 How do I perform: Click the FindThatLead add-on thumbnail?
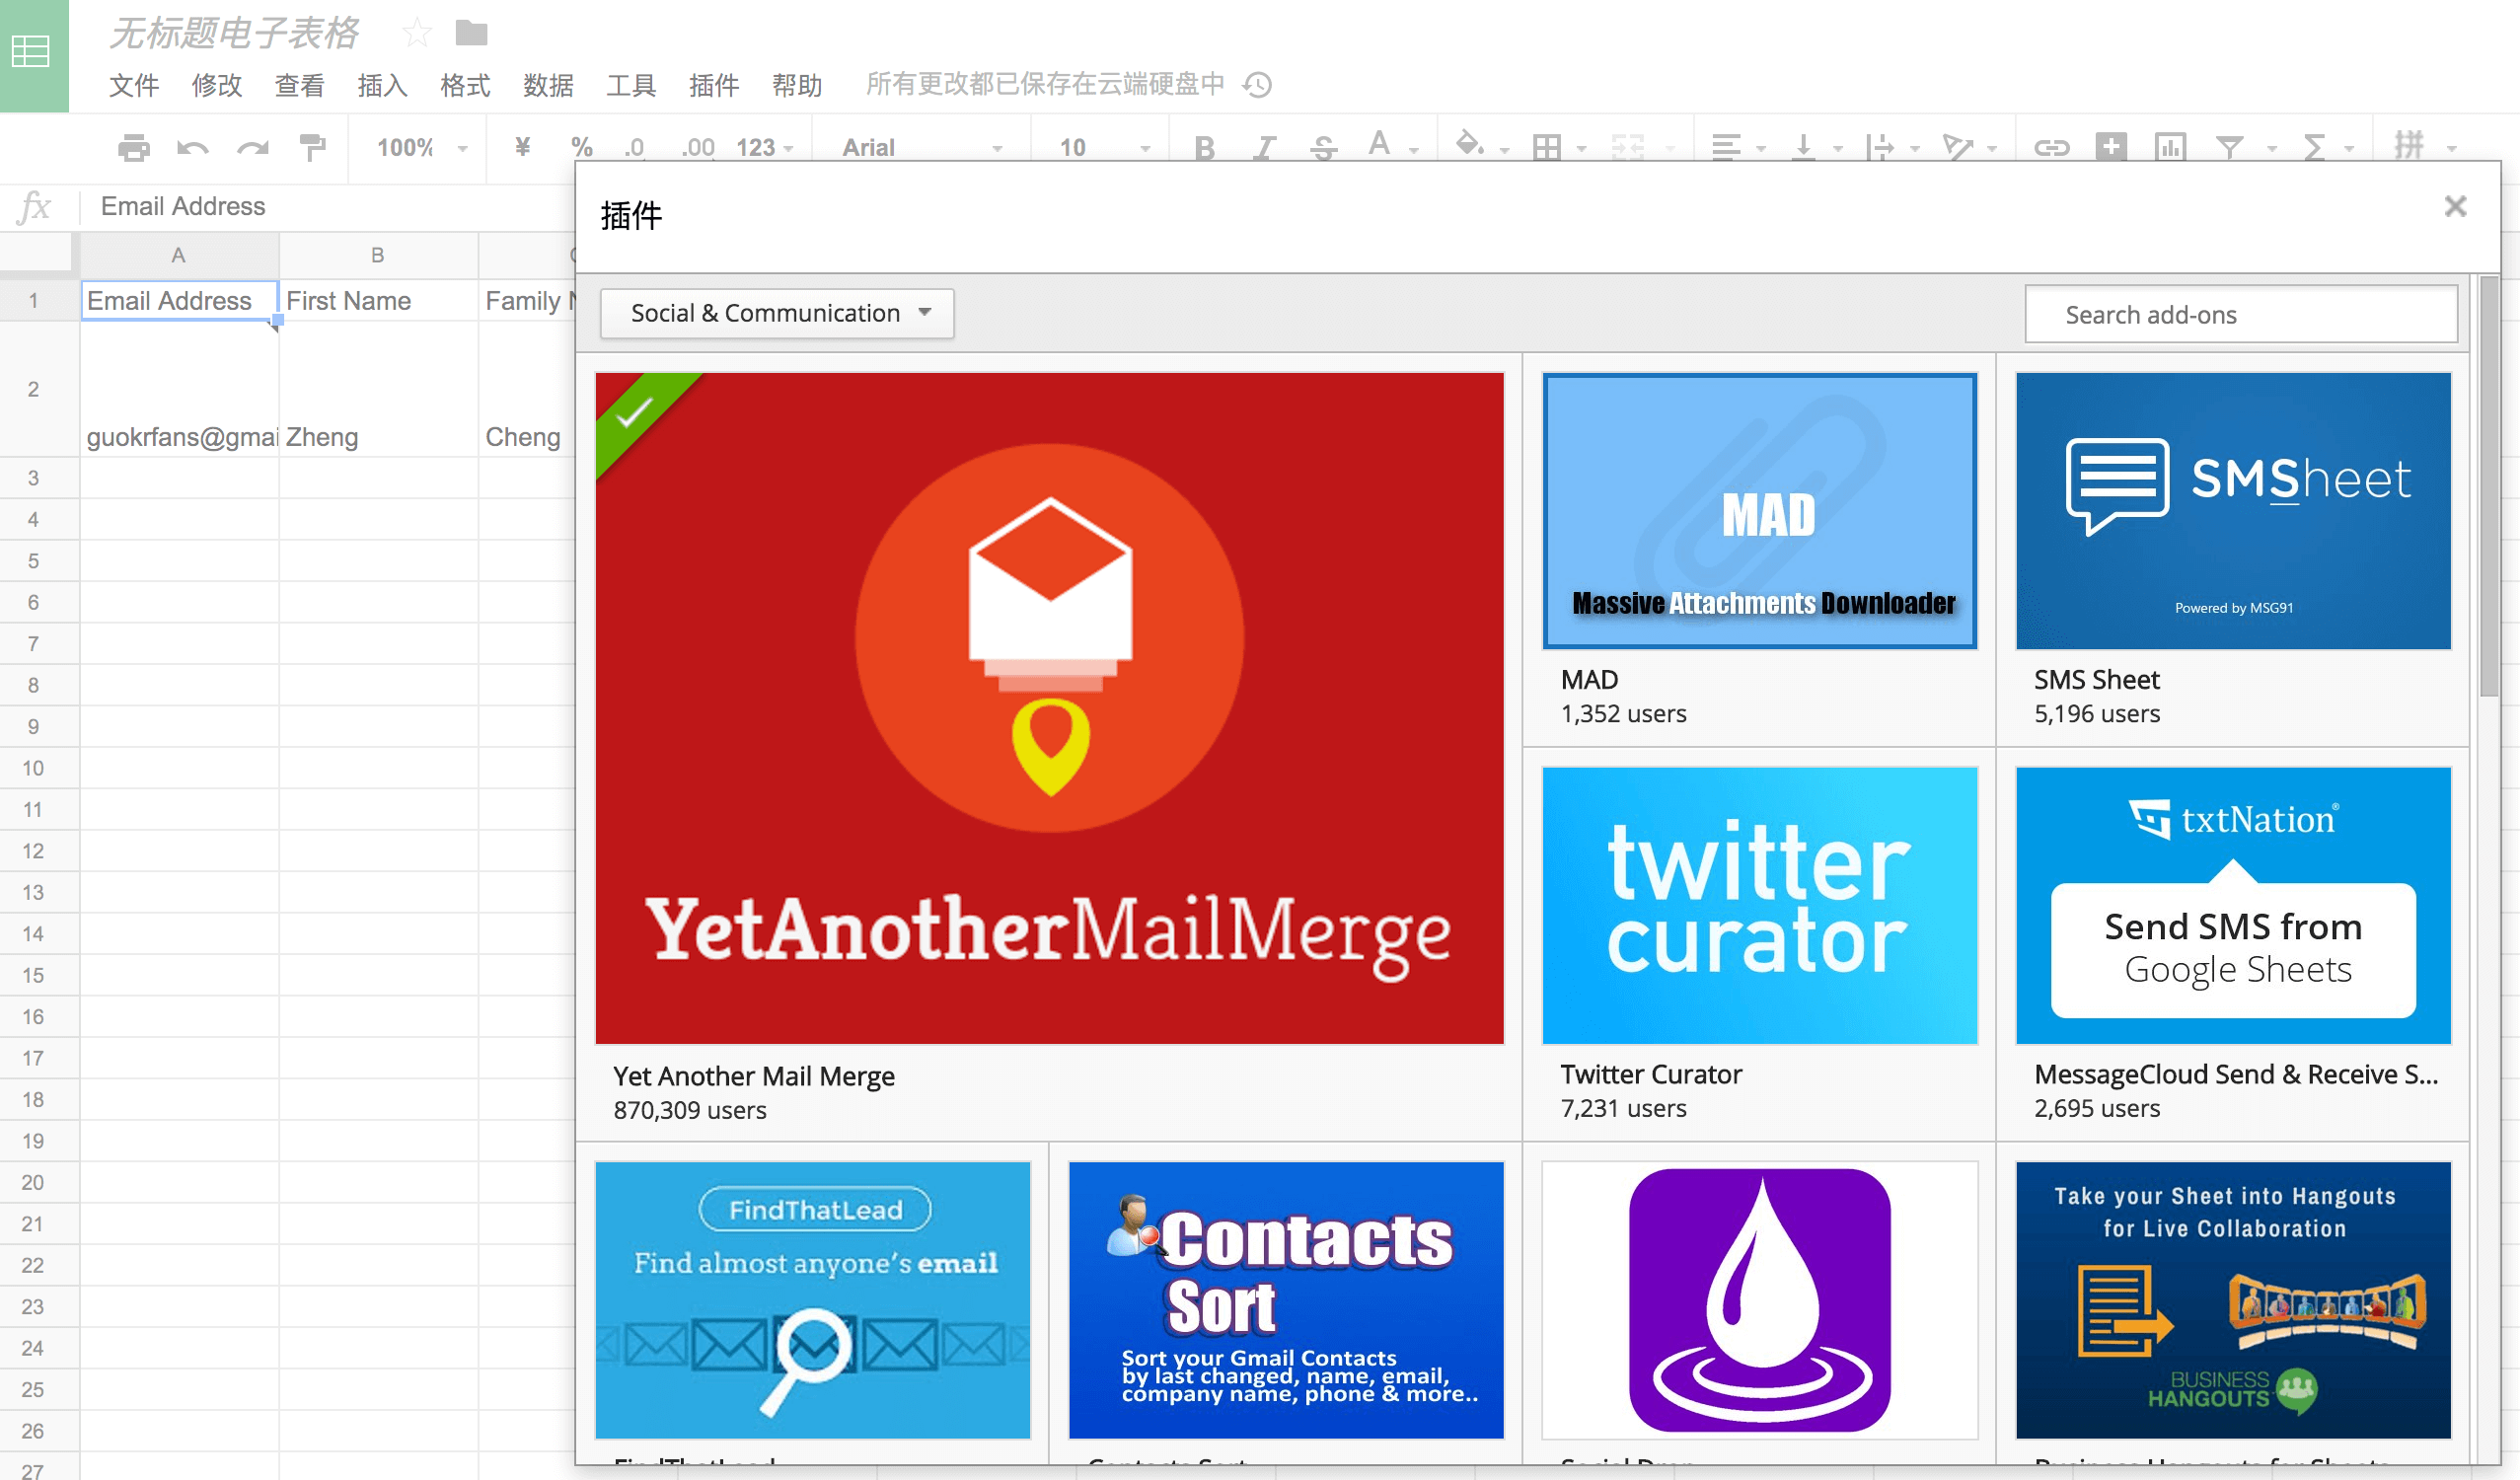[812, 1299]
